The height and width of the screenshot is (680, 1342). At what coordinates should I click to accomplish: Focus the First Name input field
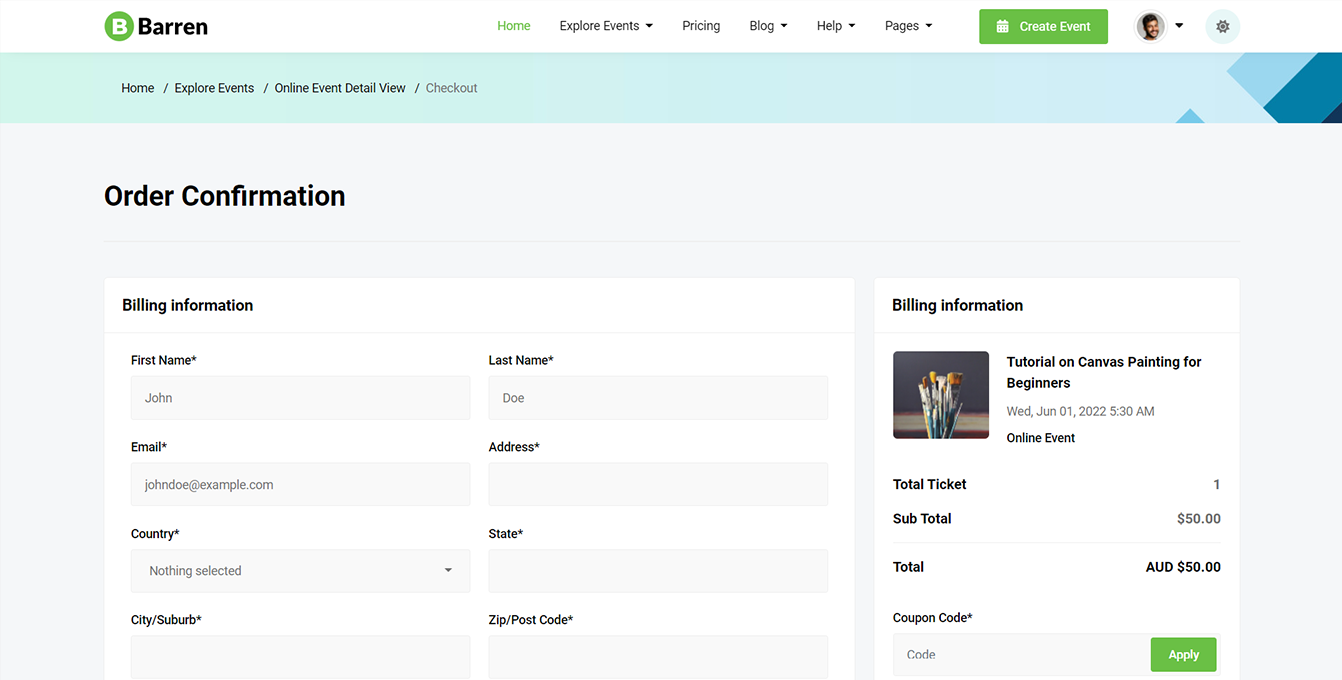coord(300,398)
